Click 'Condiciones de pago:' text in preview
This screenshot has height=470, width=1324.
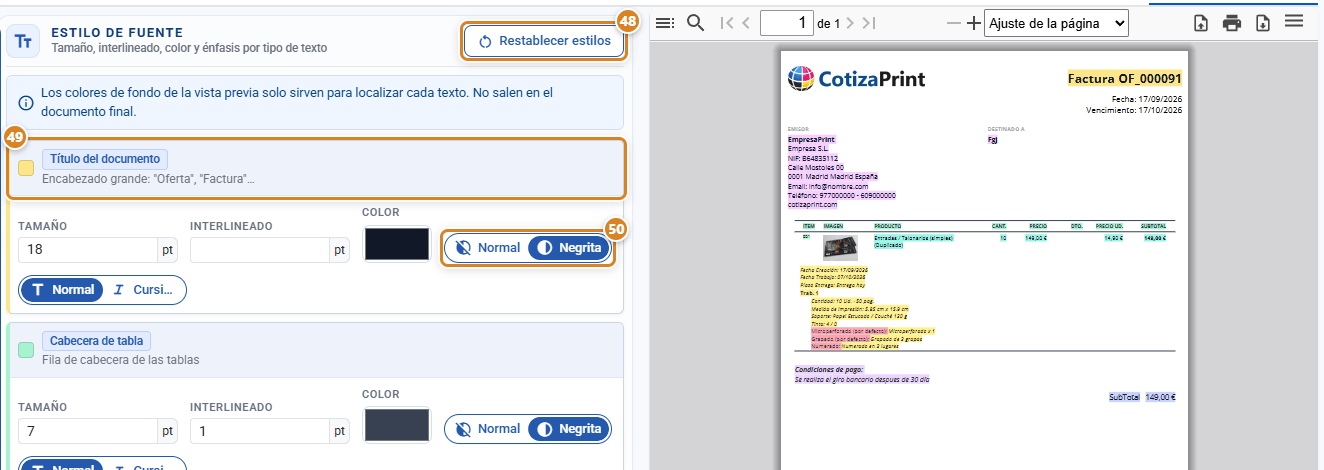[x=829, y=369]
